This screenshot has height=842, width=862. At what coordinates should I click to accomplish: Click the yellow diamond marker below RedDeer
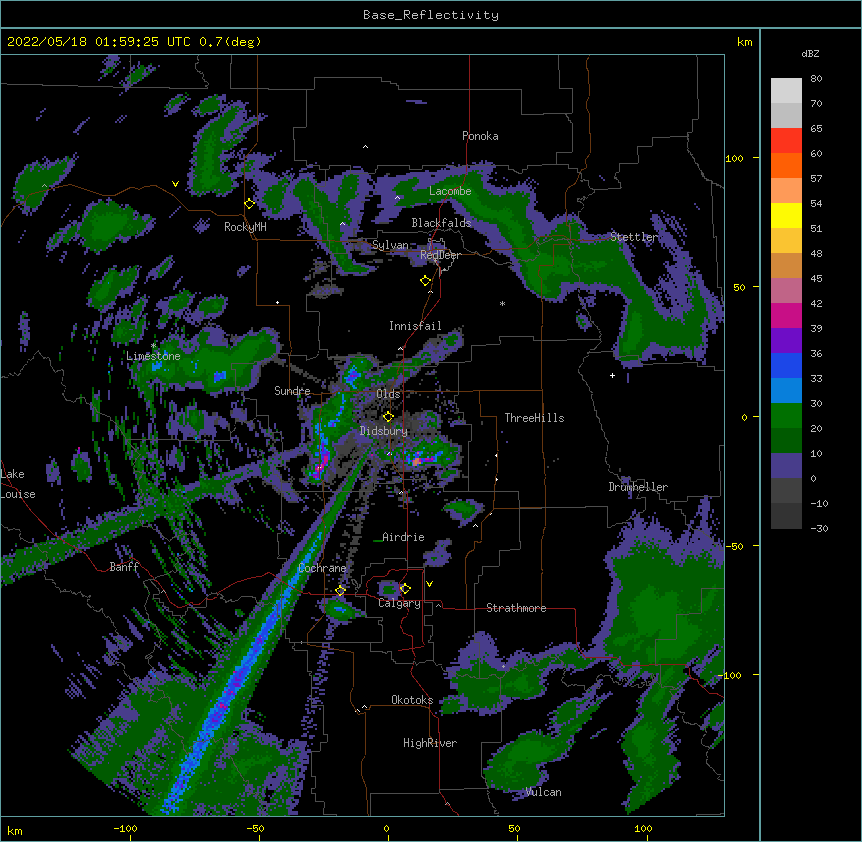click(426, 281)
